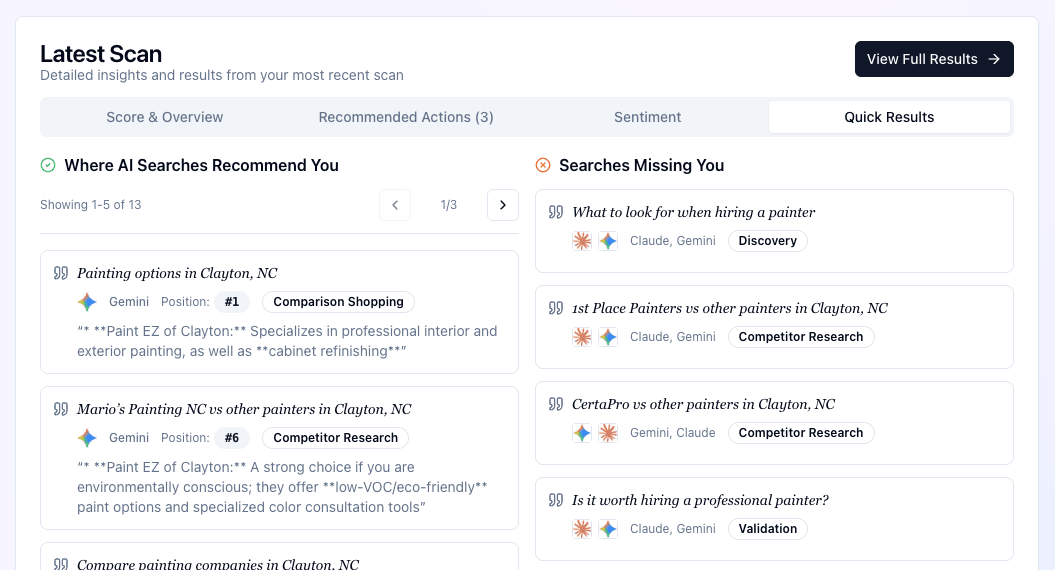Screen dimensions: 1055x570
Task: Click "Claude, Gemini" label on Discovery card
Action: [673, 241]
